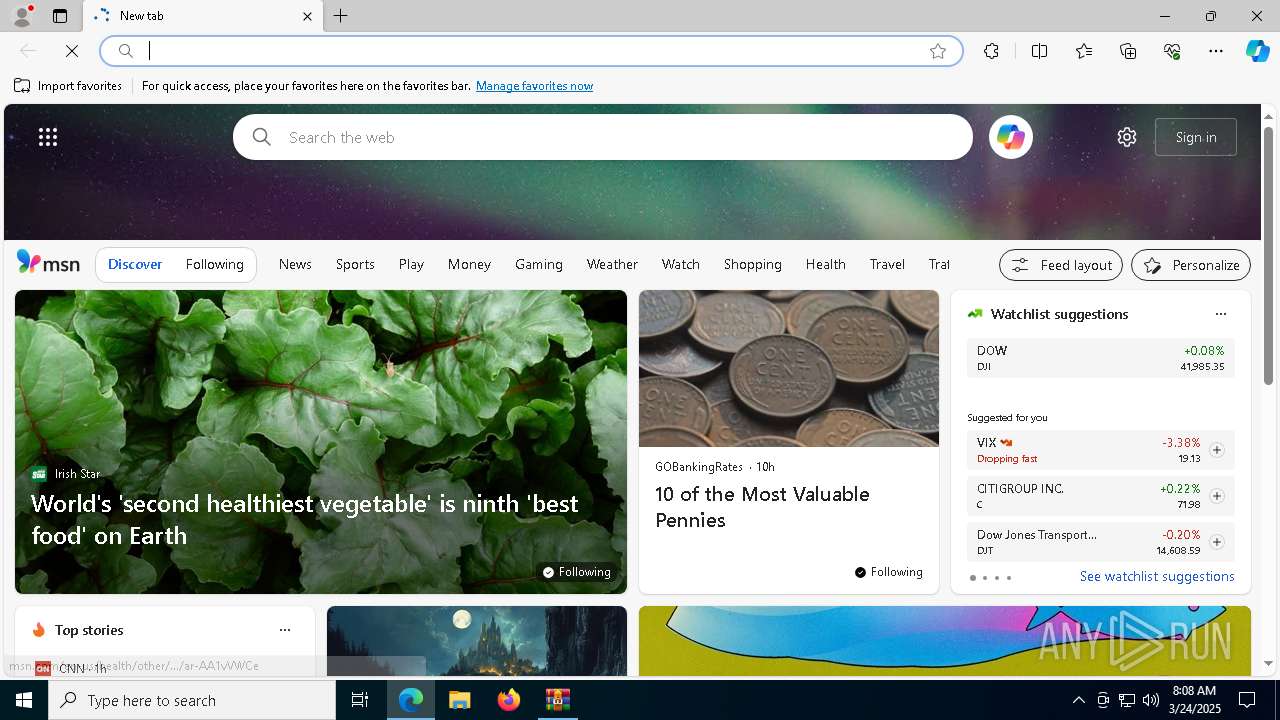Go to the msn logo home
Viewport: 1280px width, 720px height.
pos(48,263)
